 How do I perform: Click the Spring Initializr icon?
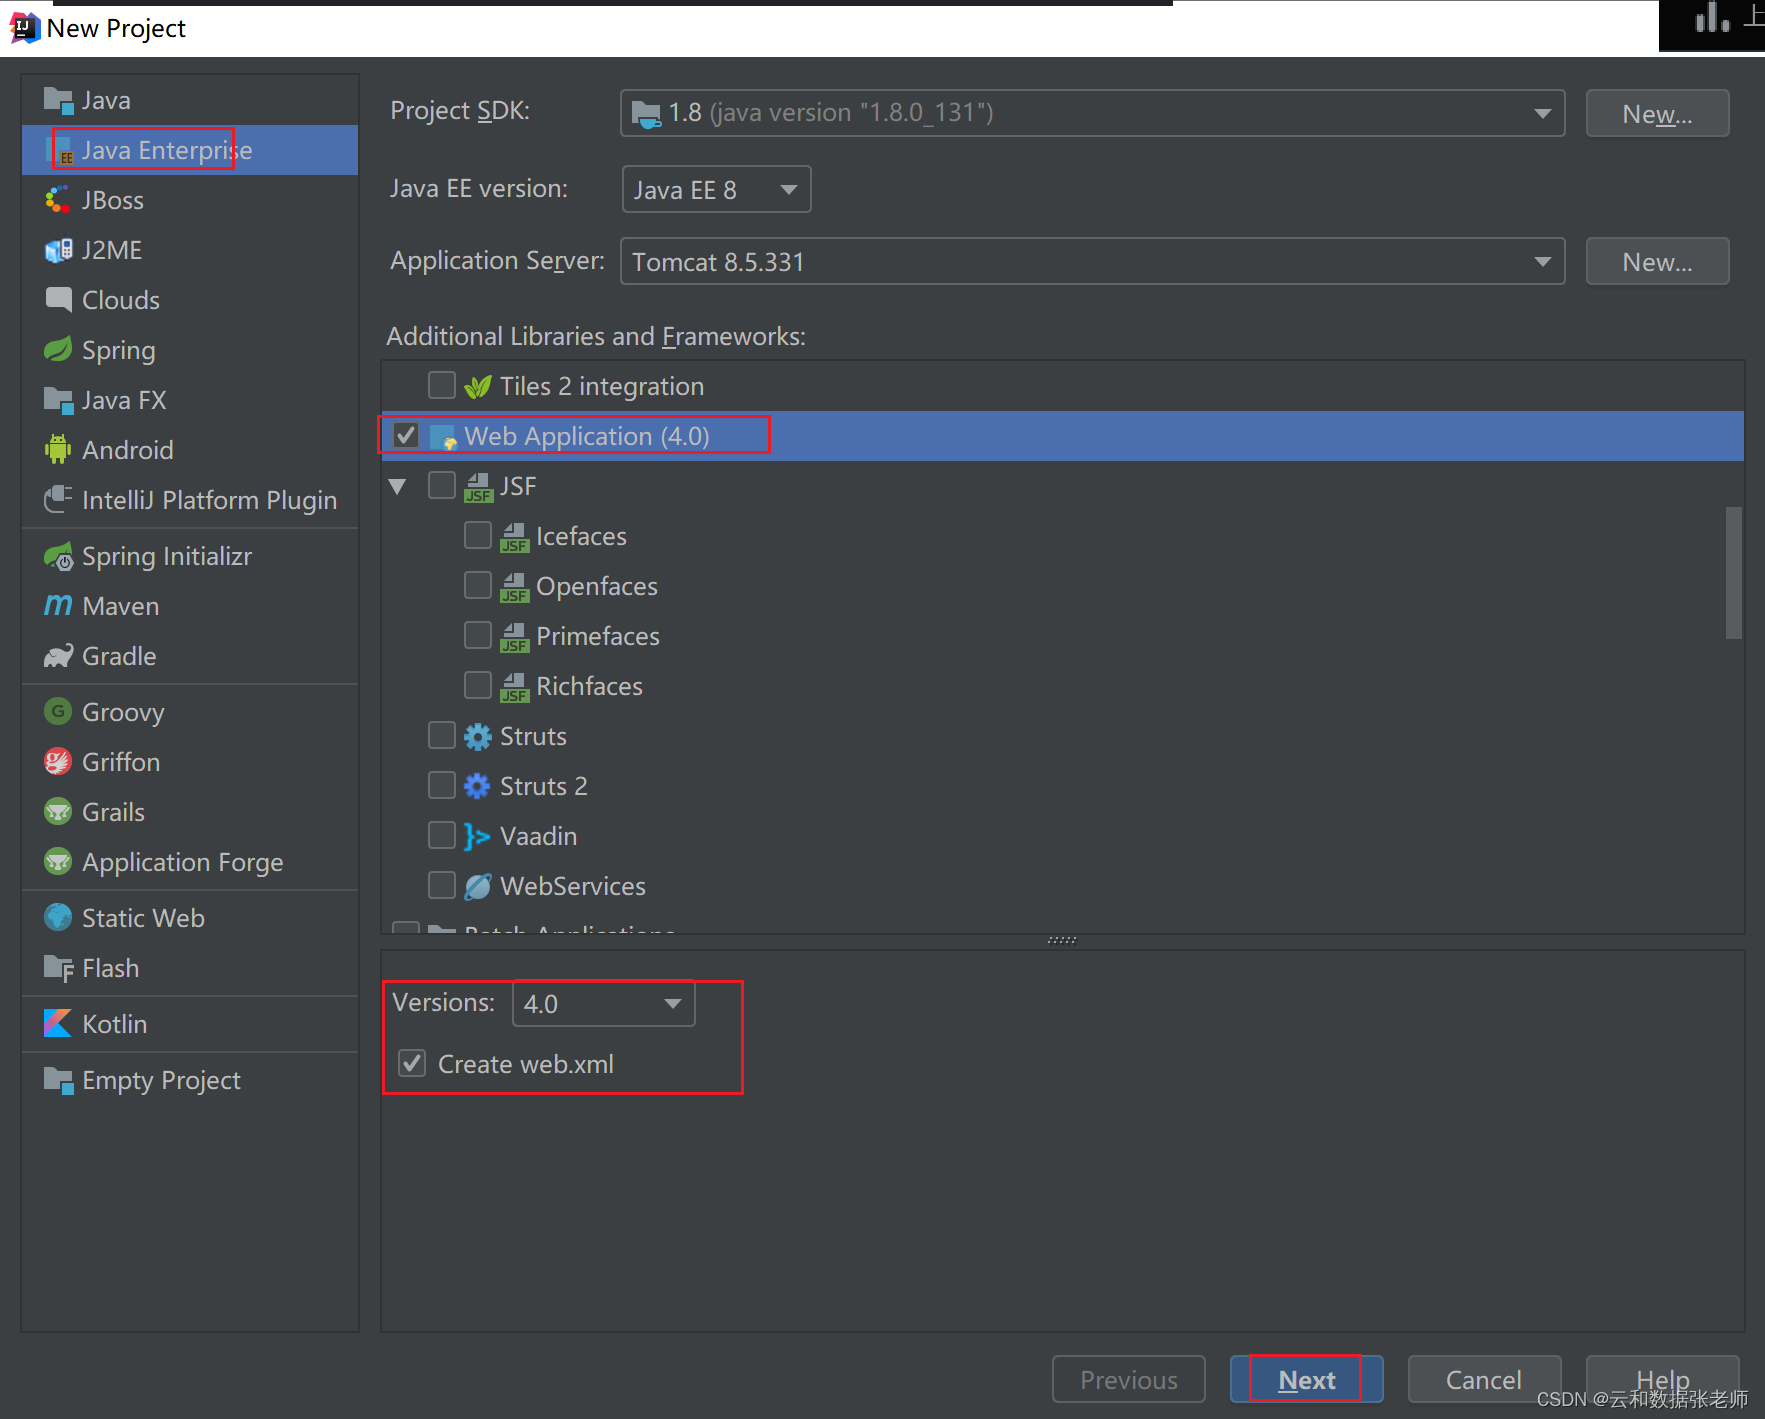tap(58, 556)
